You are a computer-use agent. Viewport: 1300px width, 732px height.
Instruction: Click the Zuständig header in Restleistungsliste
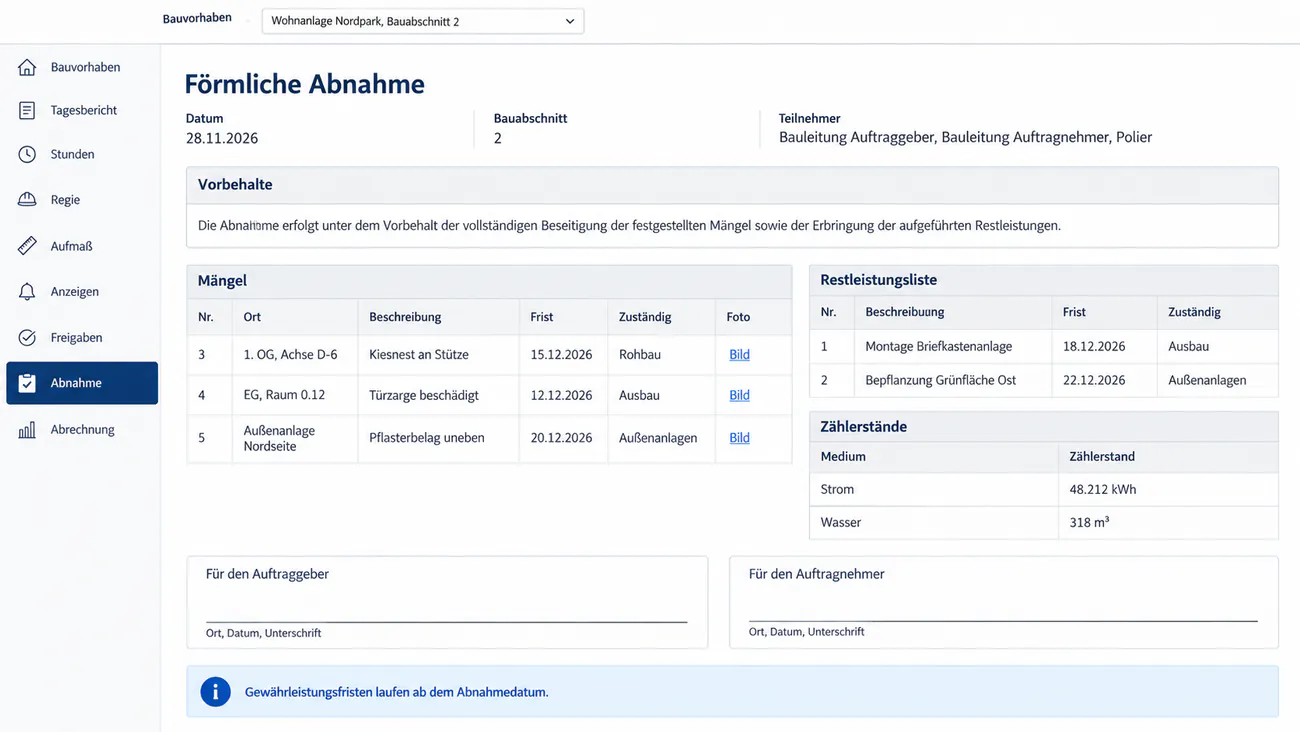(1194, 312)
